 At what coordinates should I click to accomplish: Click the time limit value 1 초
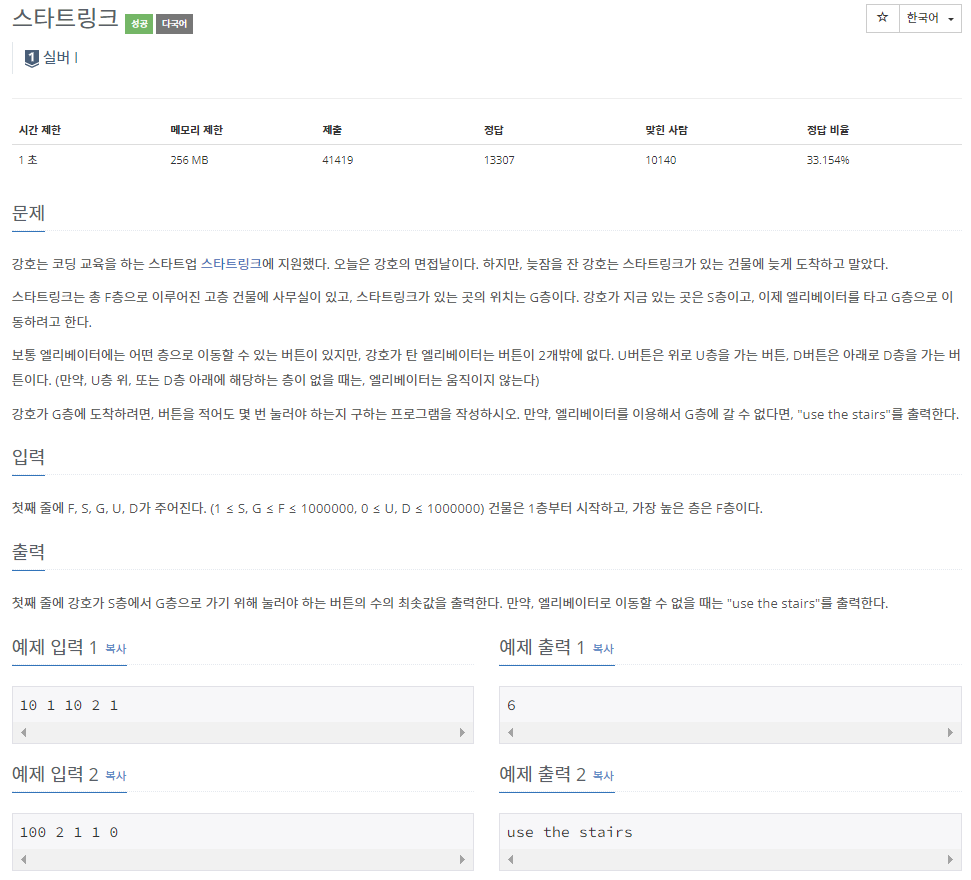(x=28, y=160)
